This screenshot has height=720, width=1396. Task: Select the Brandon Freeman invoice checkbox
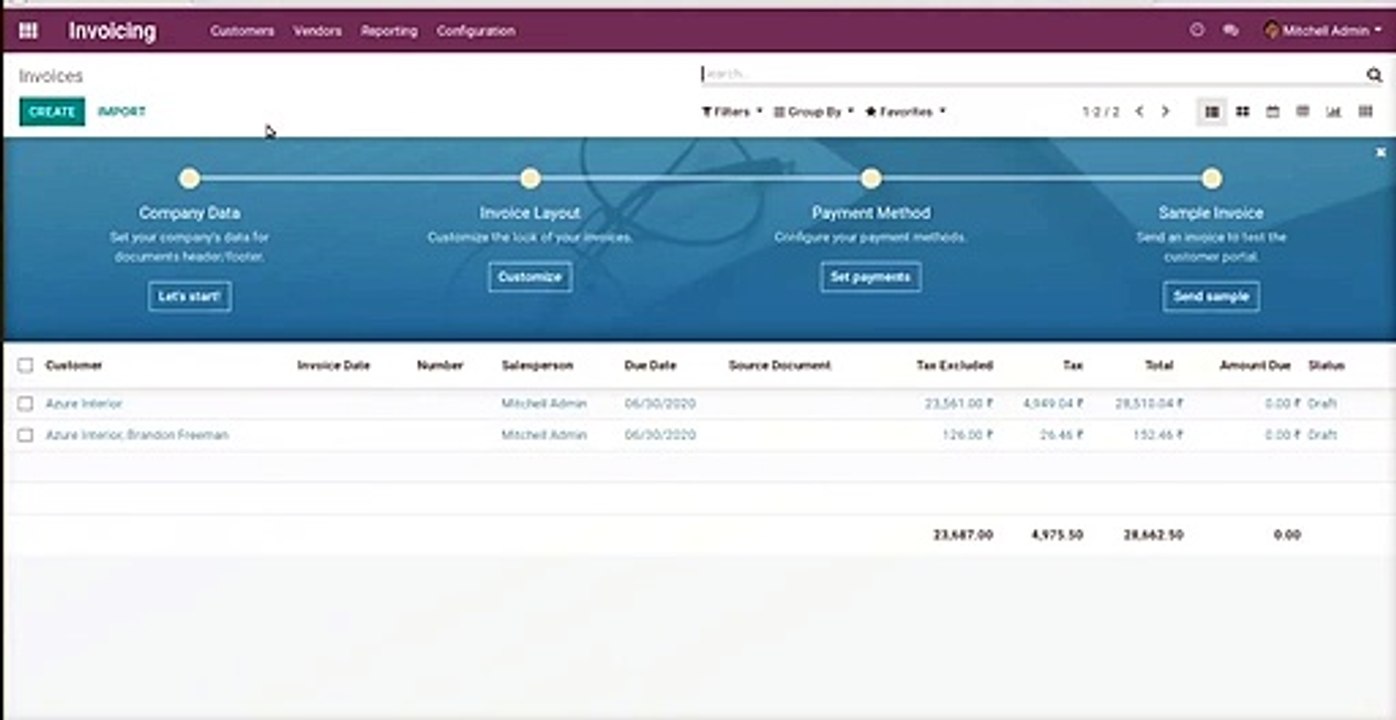pyautogui.click(x=25, y=435)
